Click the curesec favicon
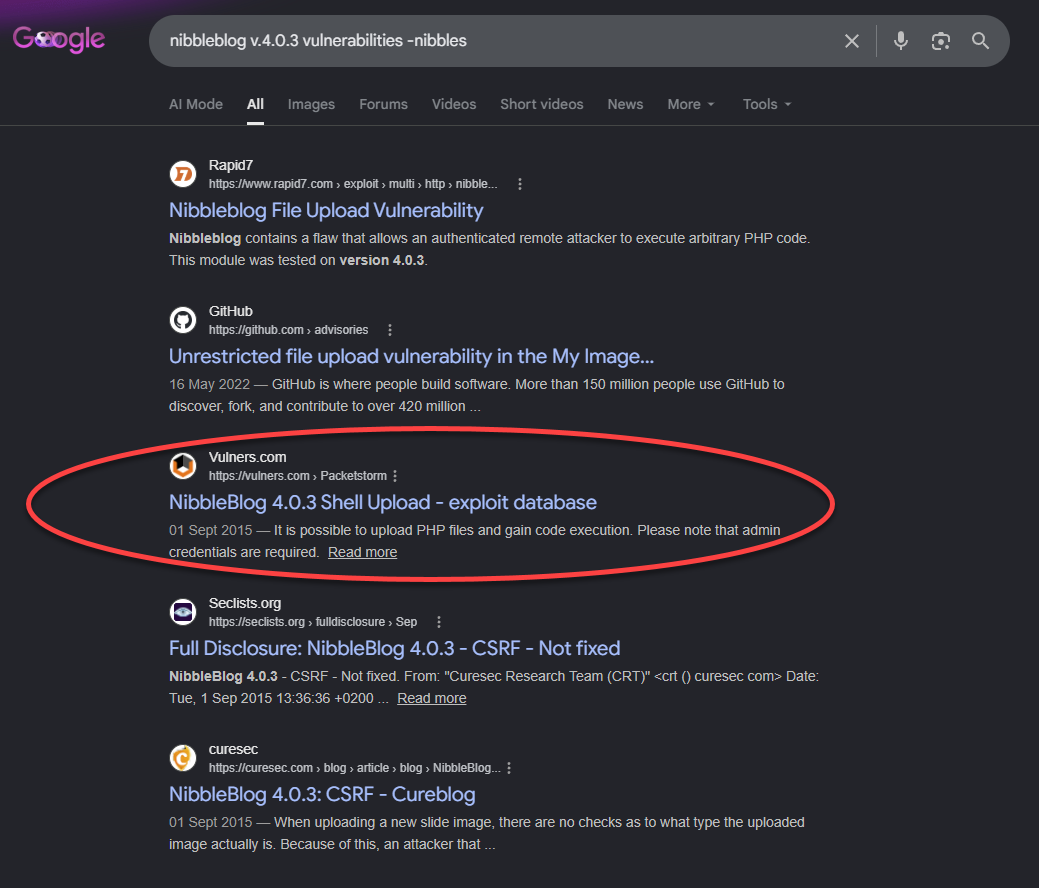The image size is (1039, 888). coord(183,757)
